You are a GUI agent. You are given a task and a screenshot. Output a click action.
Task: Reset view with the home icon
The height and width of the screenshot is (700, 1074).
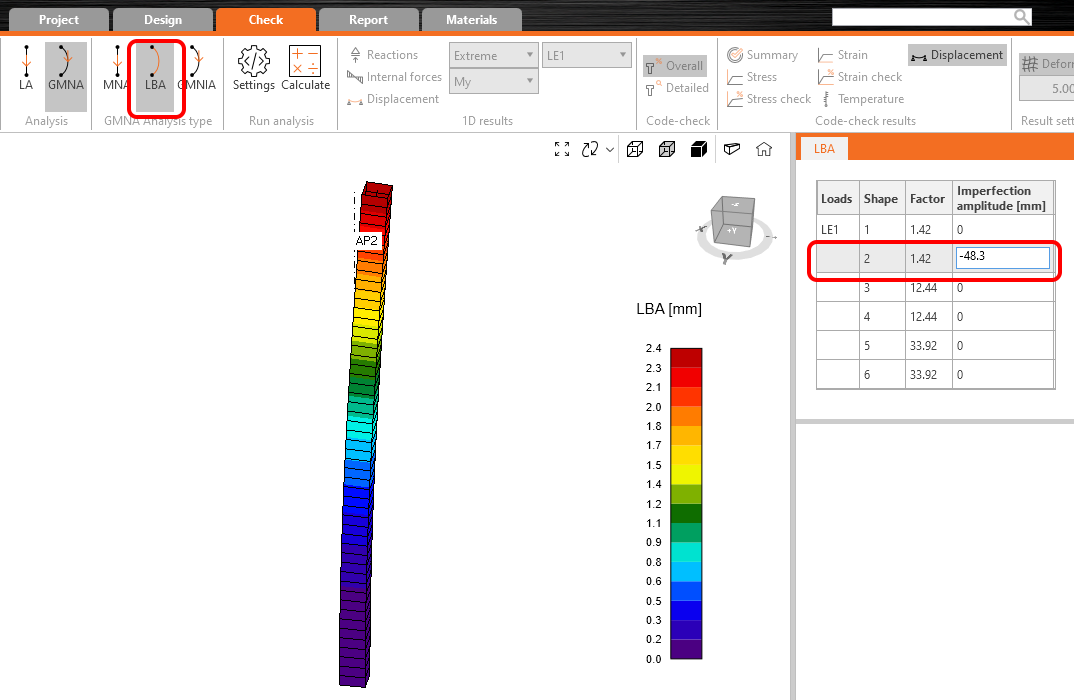(x=764, y=149)
